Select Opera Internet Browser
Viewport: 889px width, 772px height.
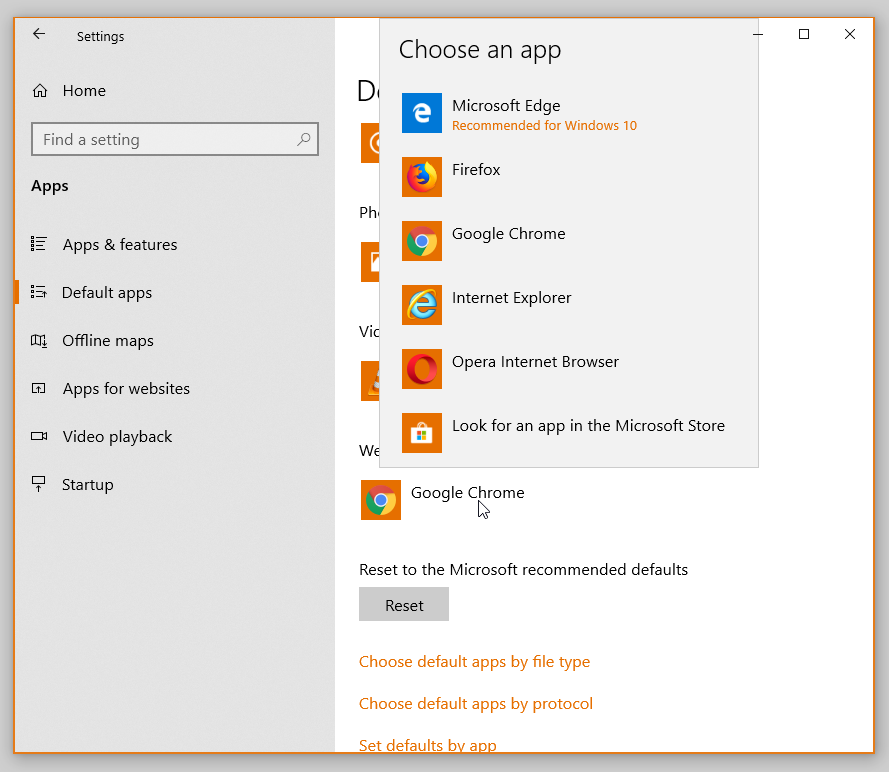(535, 362)
